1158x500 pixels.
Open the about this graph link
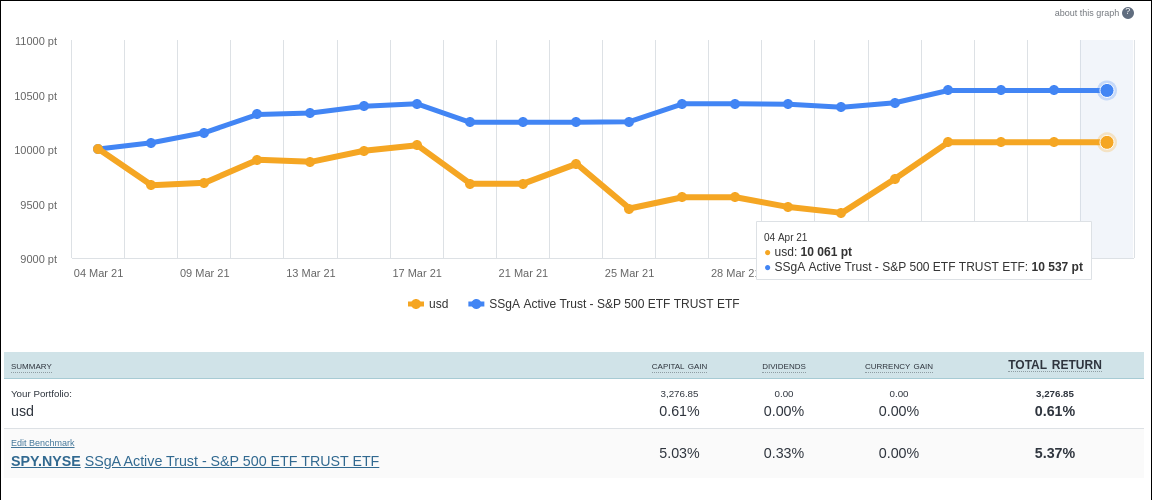click(x=1087, y=13)
